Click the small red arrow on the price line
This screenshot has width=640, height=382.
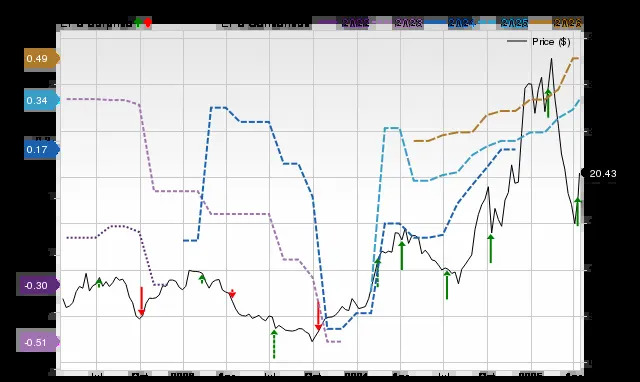[232, 293]
